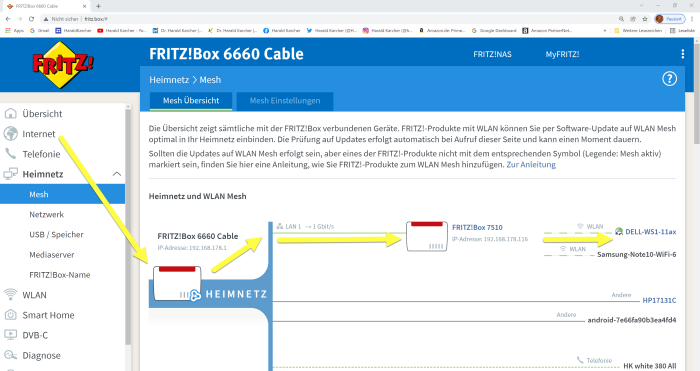
Task: Open the Facebook Harald Karcher bookmark
Action: coord(282,30)
